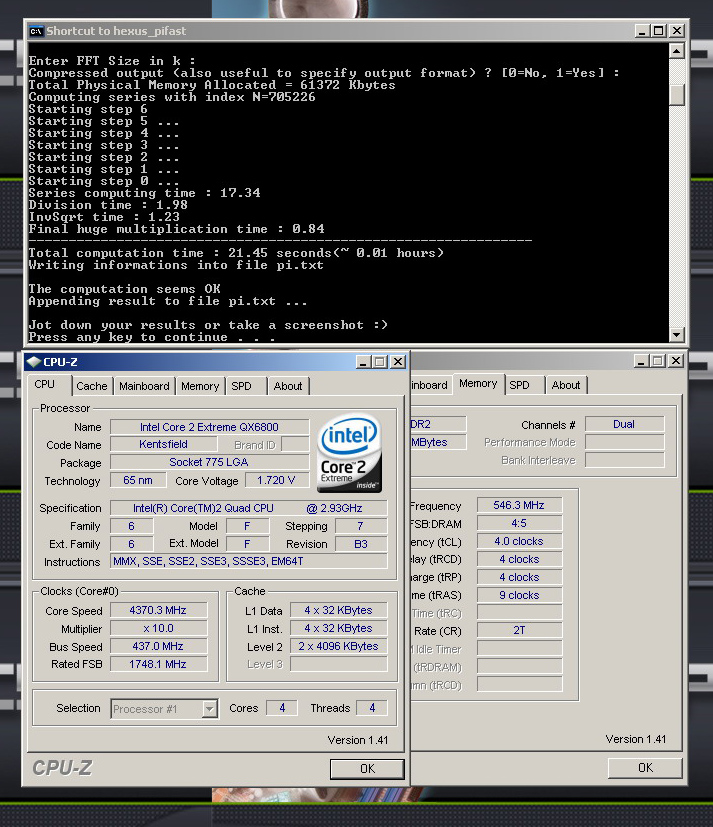Click console line 'The computation seems OK'
This screenshot has height=827, width=713.
[x=124, y=289]
